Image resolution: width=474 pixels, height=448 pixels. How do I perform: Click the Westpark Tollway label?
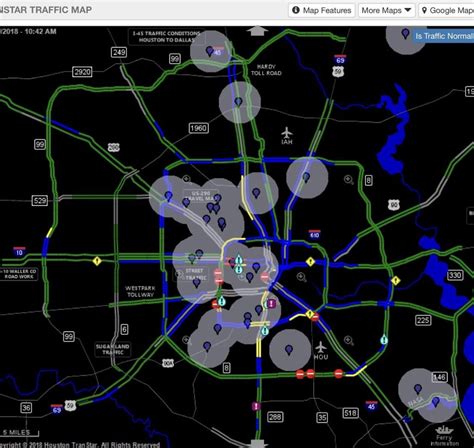(140, 291)
